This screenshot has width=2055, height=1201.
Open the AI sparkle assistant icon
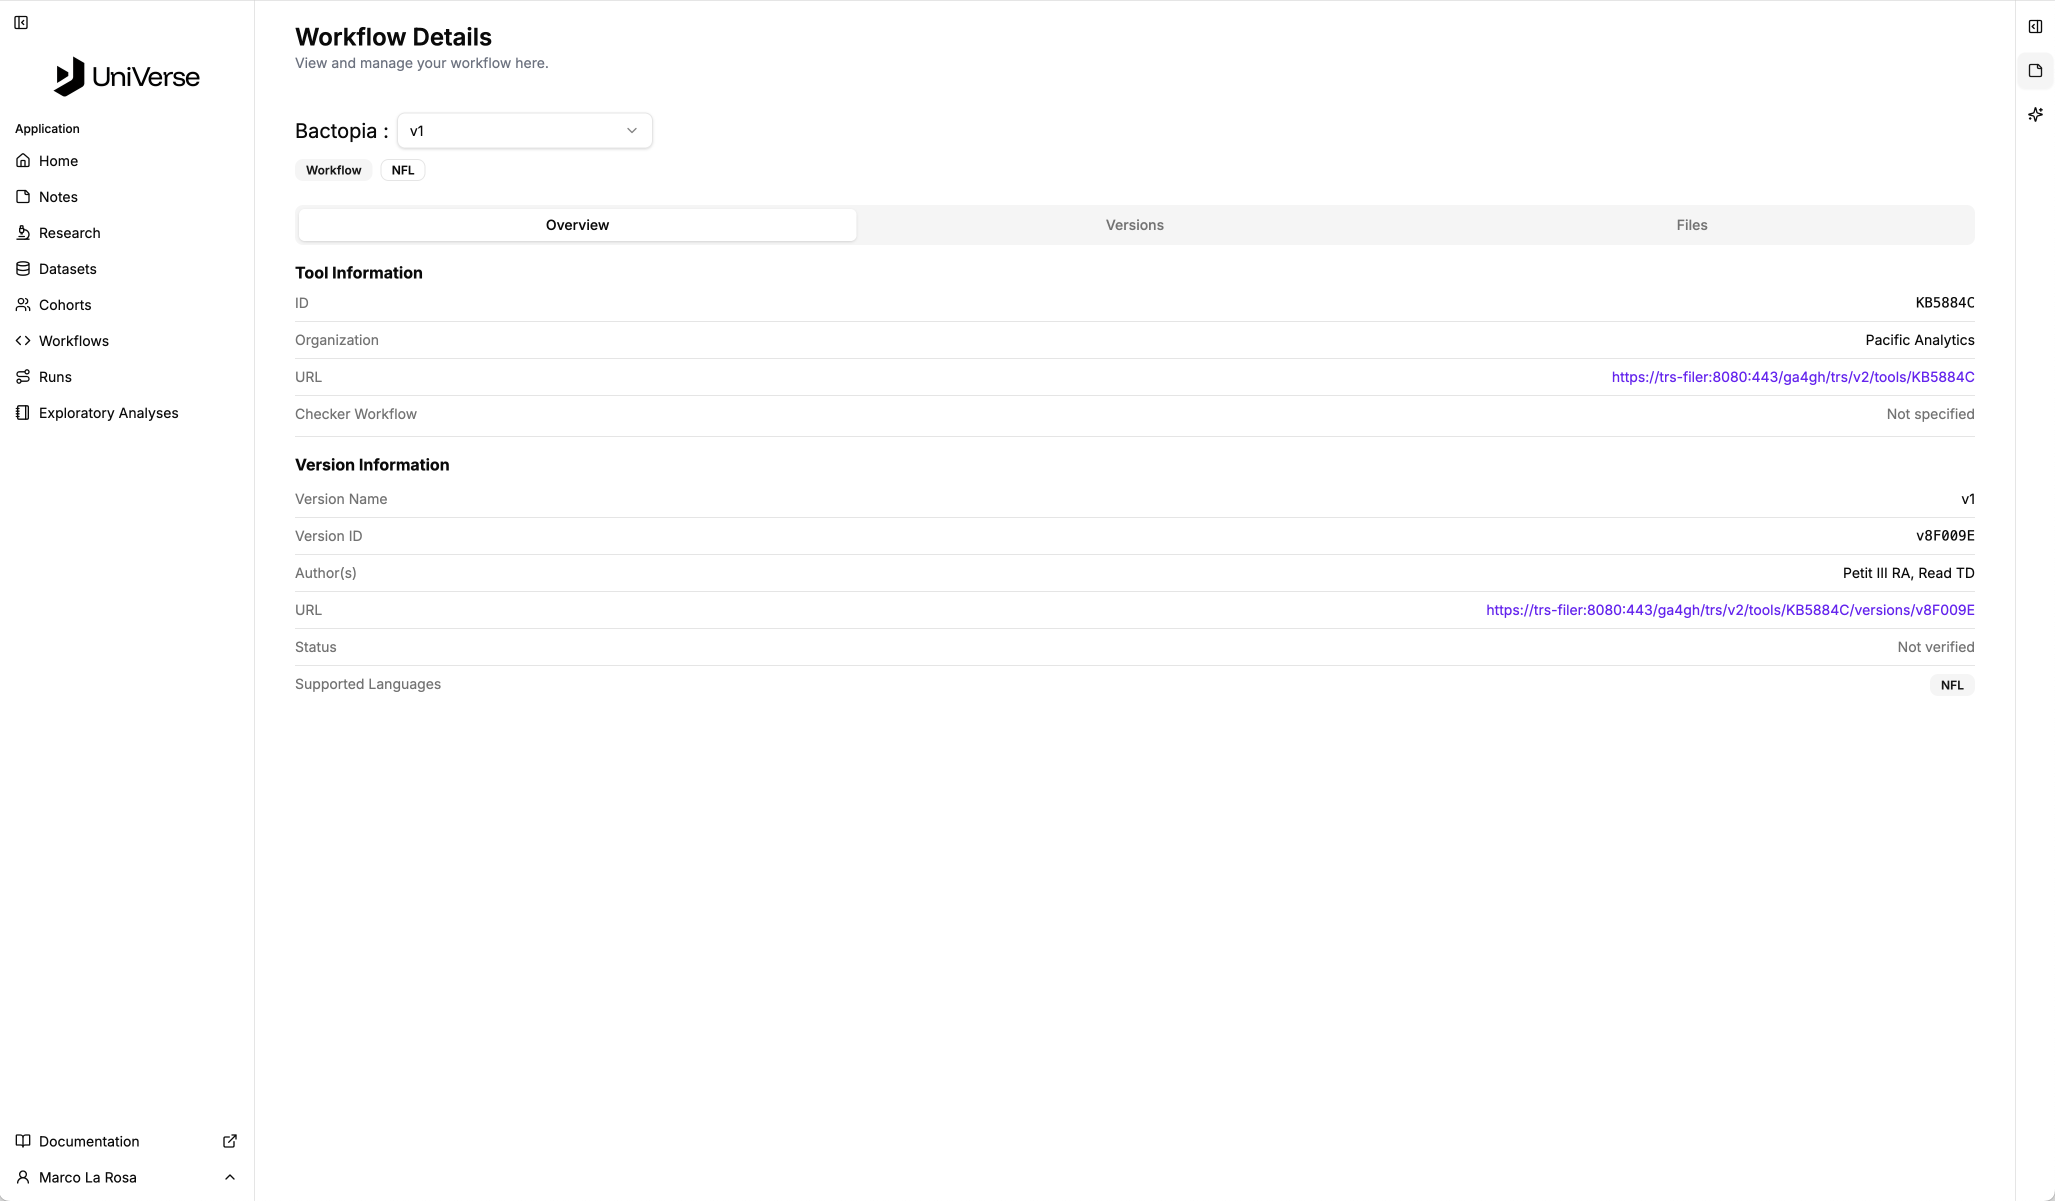[x=2035, y=115]
